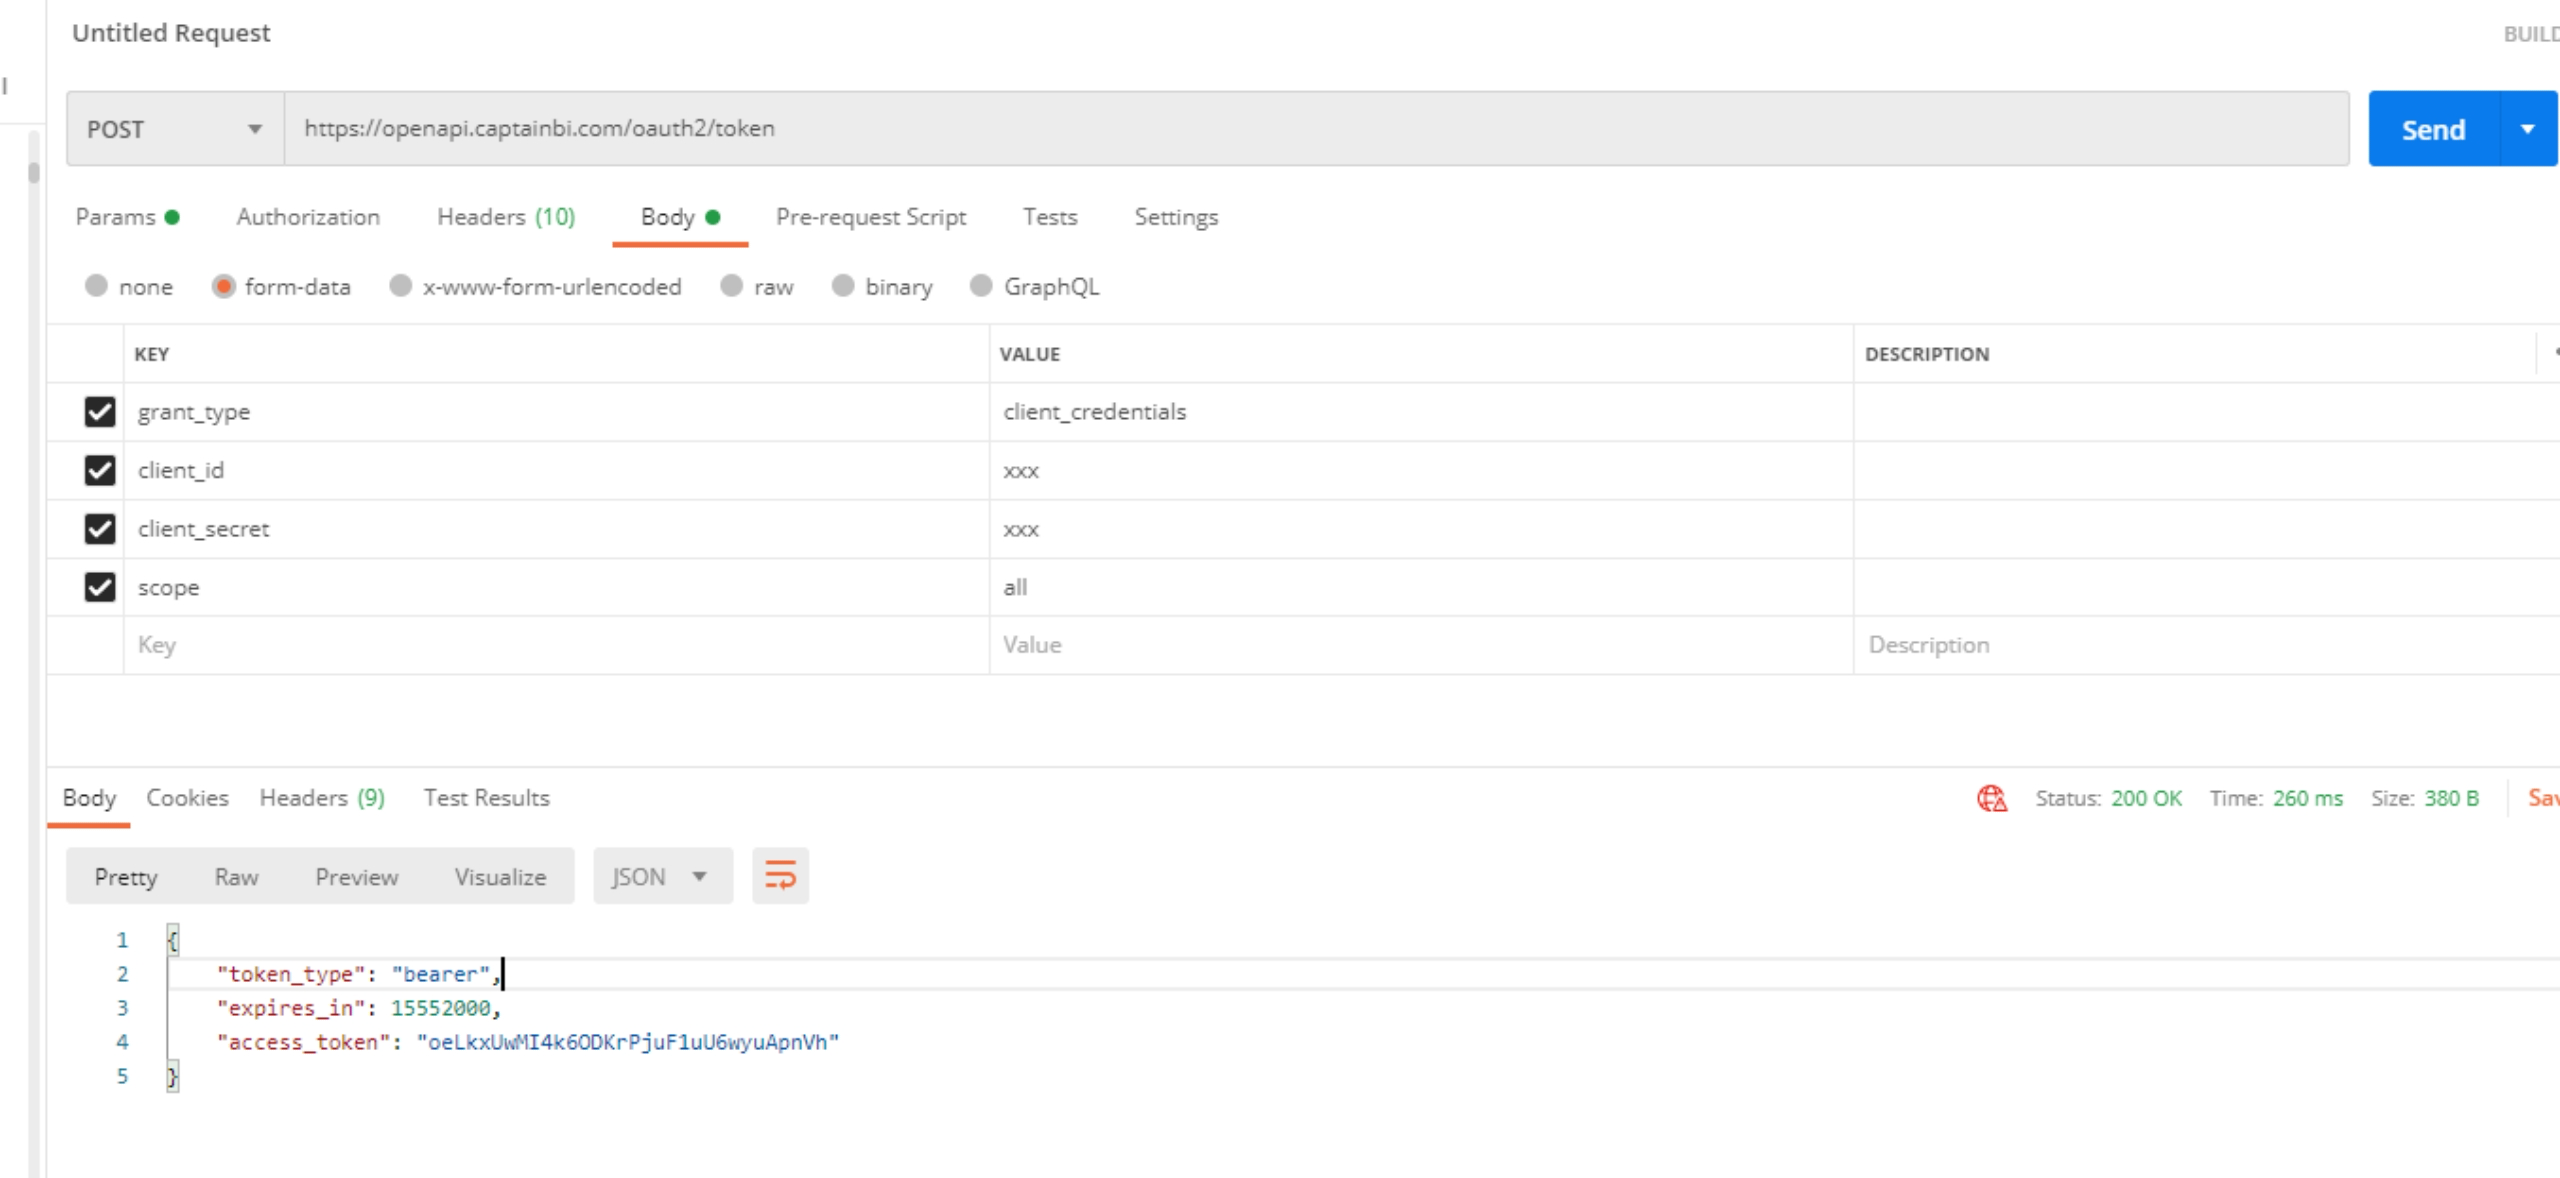Uncheck the grant_type row checkbox

(100, 412)
